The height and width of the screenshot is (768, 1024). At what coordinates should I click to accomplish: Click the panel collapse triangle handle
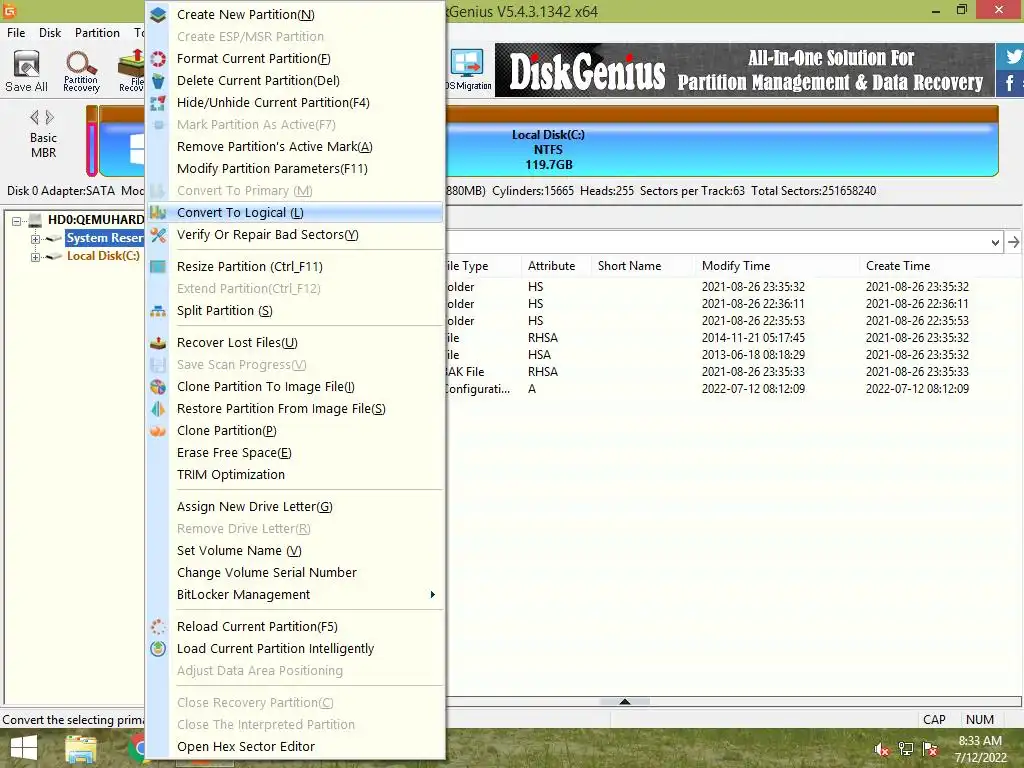624,701
